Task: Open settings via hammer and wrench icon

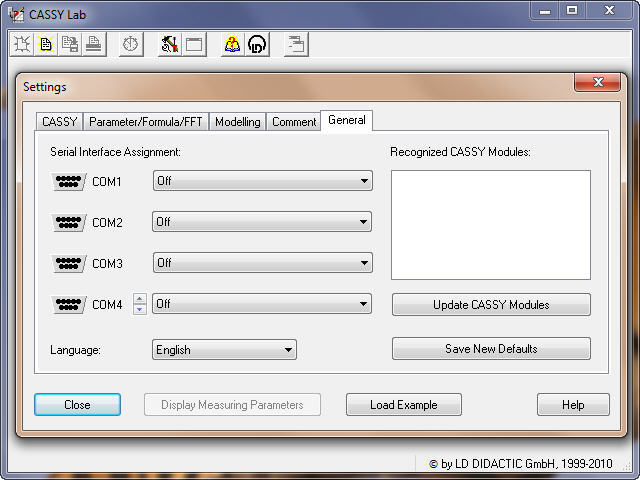Action: pyautogui.click(x=170, y=44)
